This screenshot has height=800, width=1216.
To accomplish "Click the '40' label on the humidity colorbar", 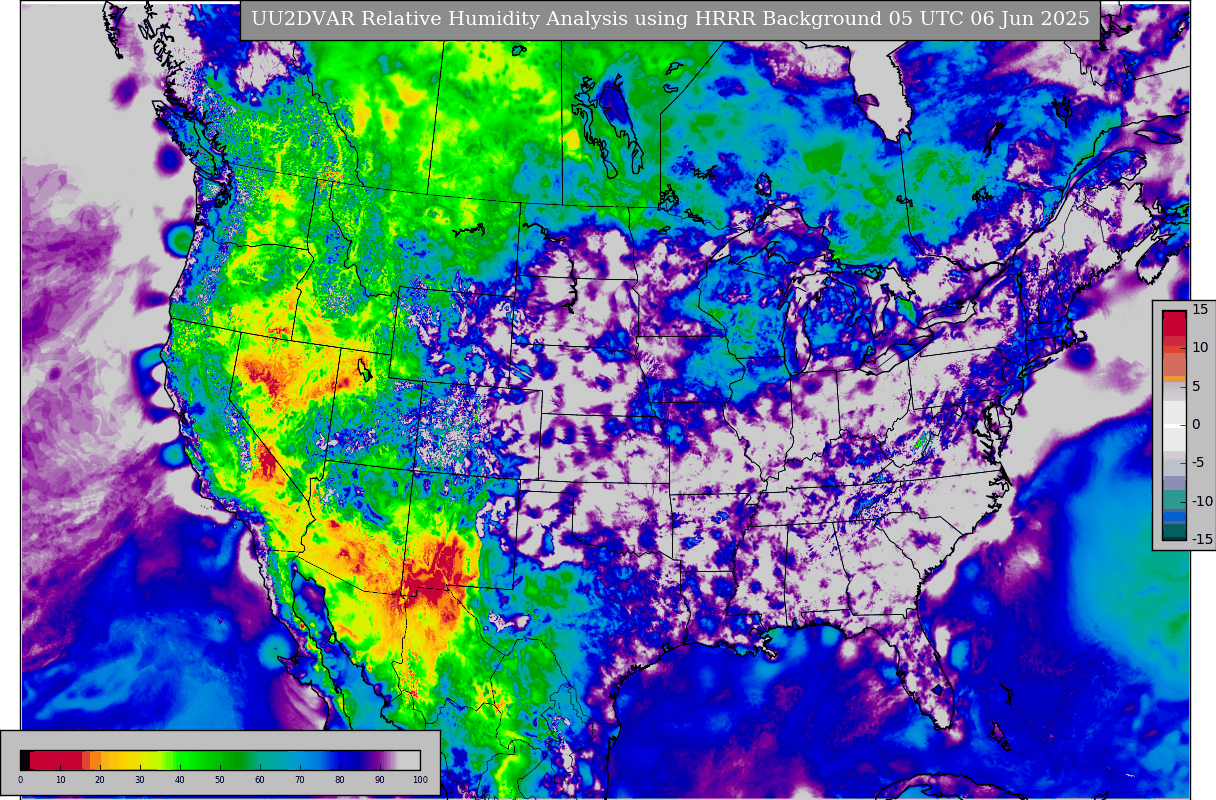I will coord(179,780).
